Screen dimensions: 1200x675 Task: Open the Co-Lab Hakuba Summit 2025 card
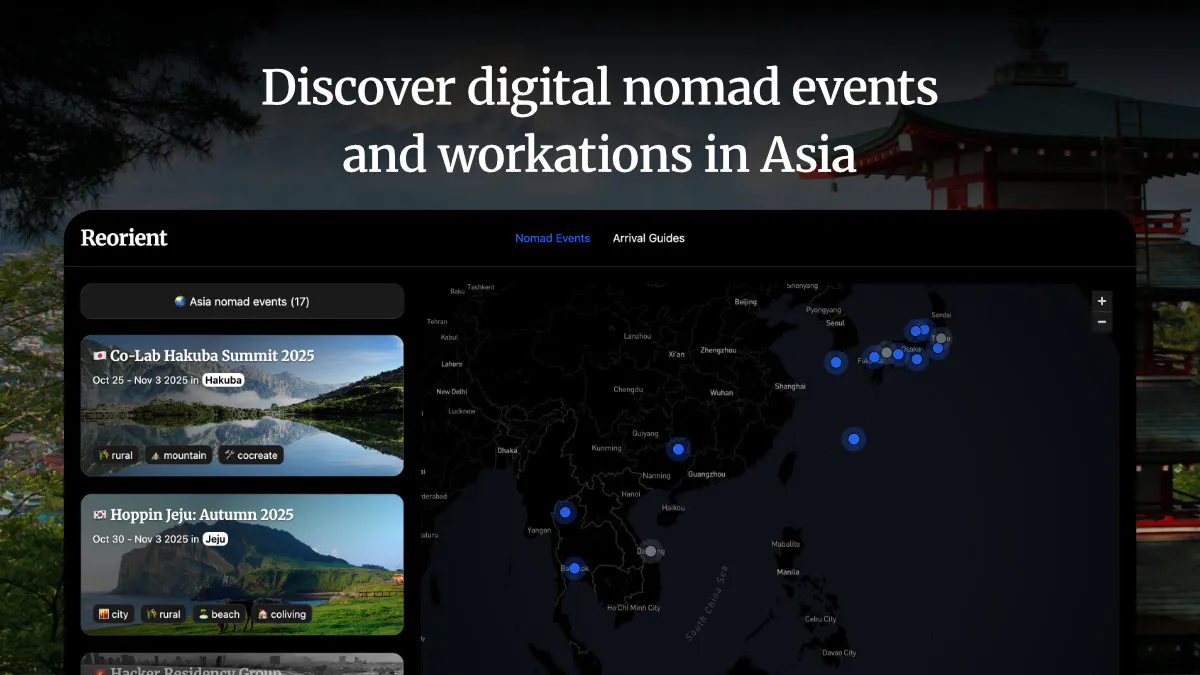[242, 405]
